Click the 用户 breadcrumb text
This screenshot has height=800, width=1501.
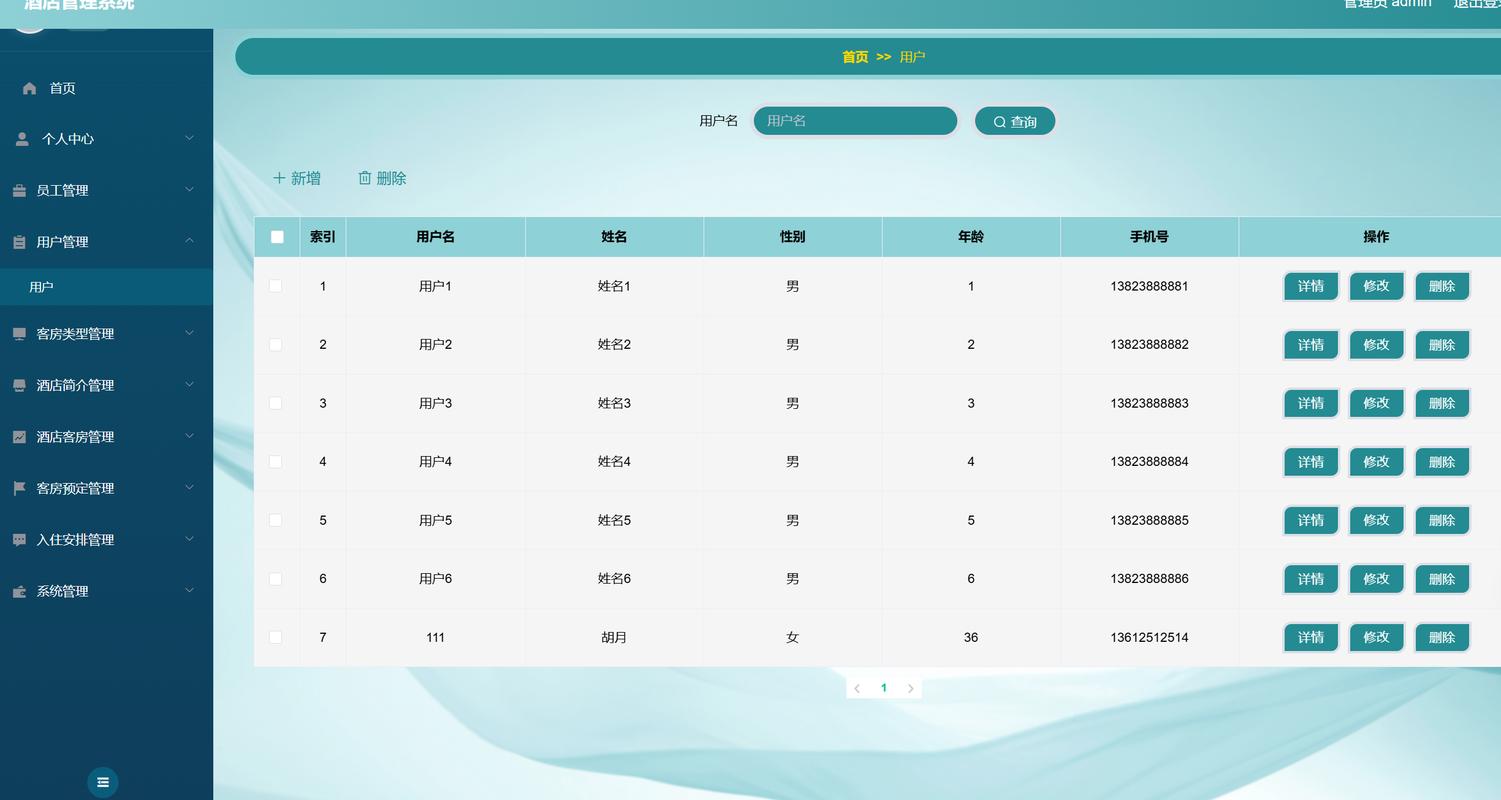click(x=912, y=57)
